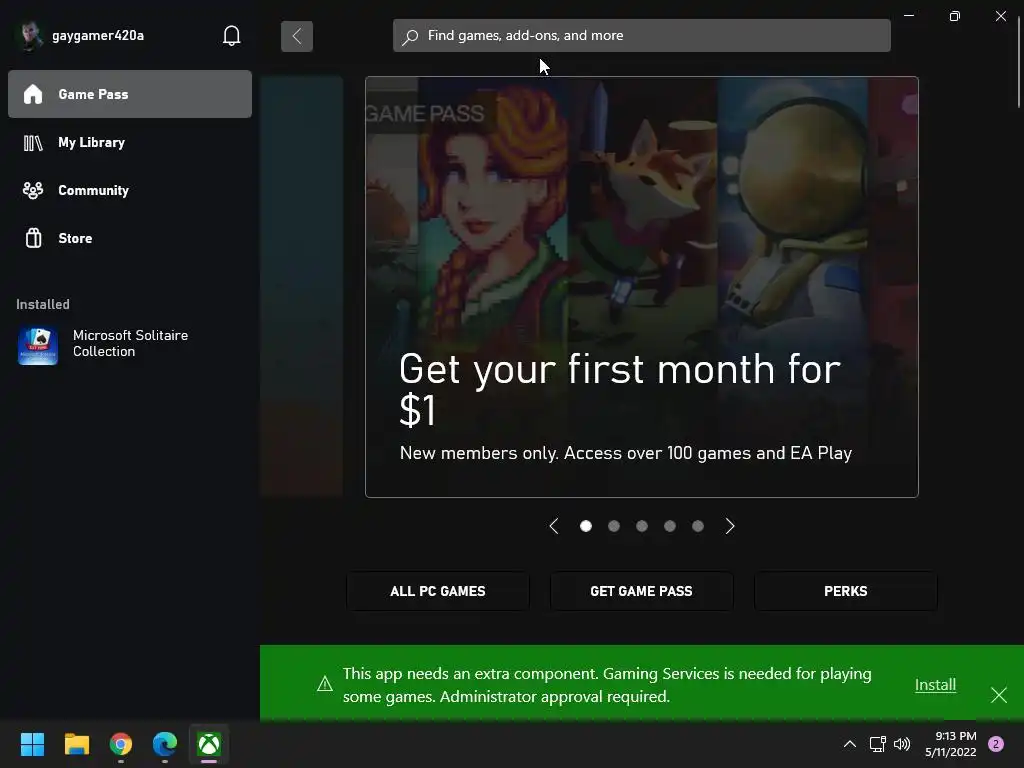Screen dimensions: 1024x768
Task: Select the fourth carousel dot
Action: (670, 526)
